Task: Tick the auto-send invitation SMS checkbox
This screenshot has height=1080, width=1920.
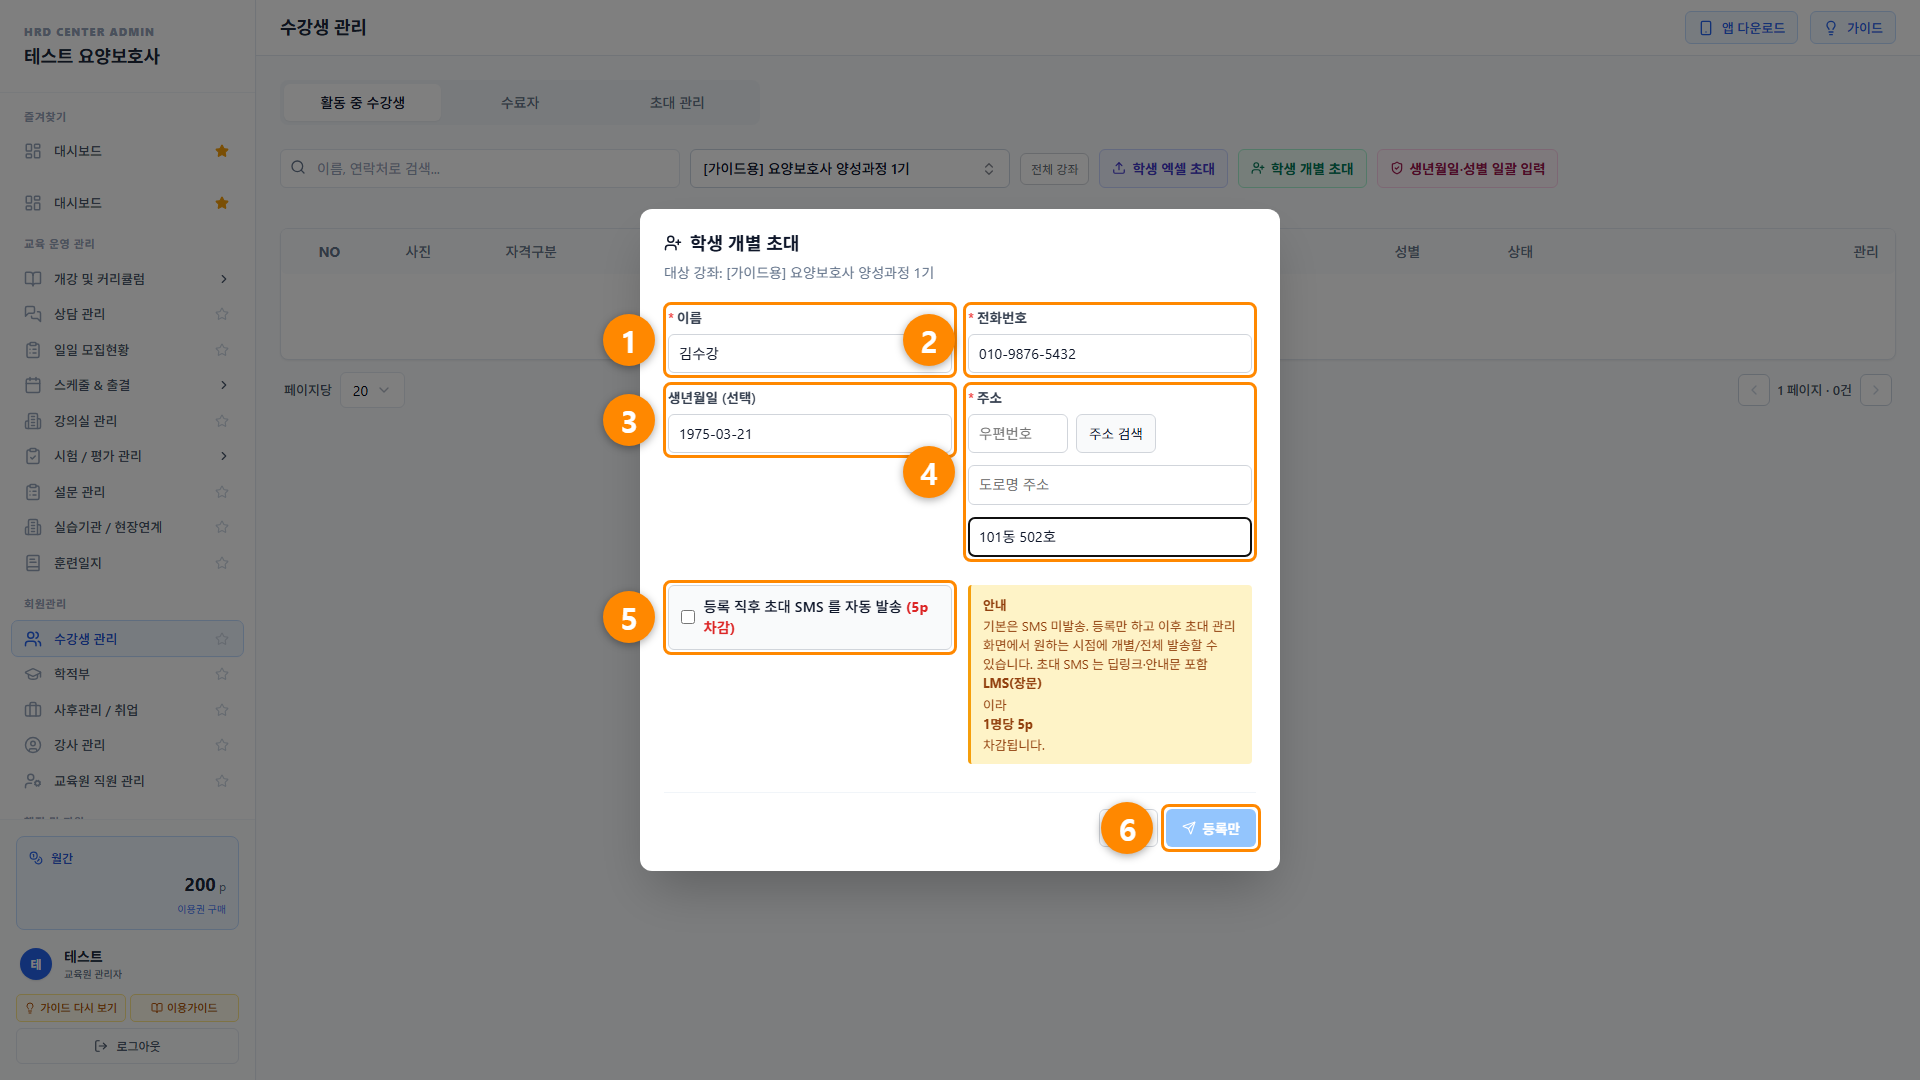Action: [x=688, y=617]
